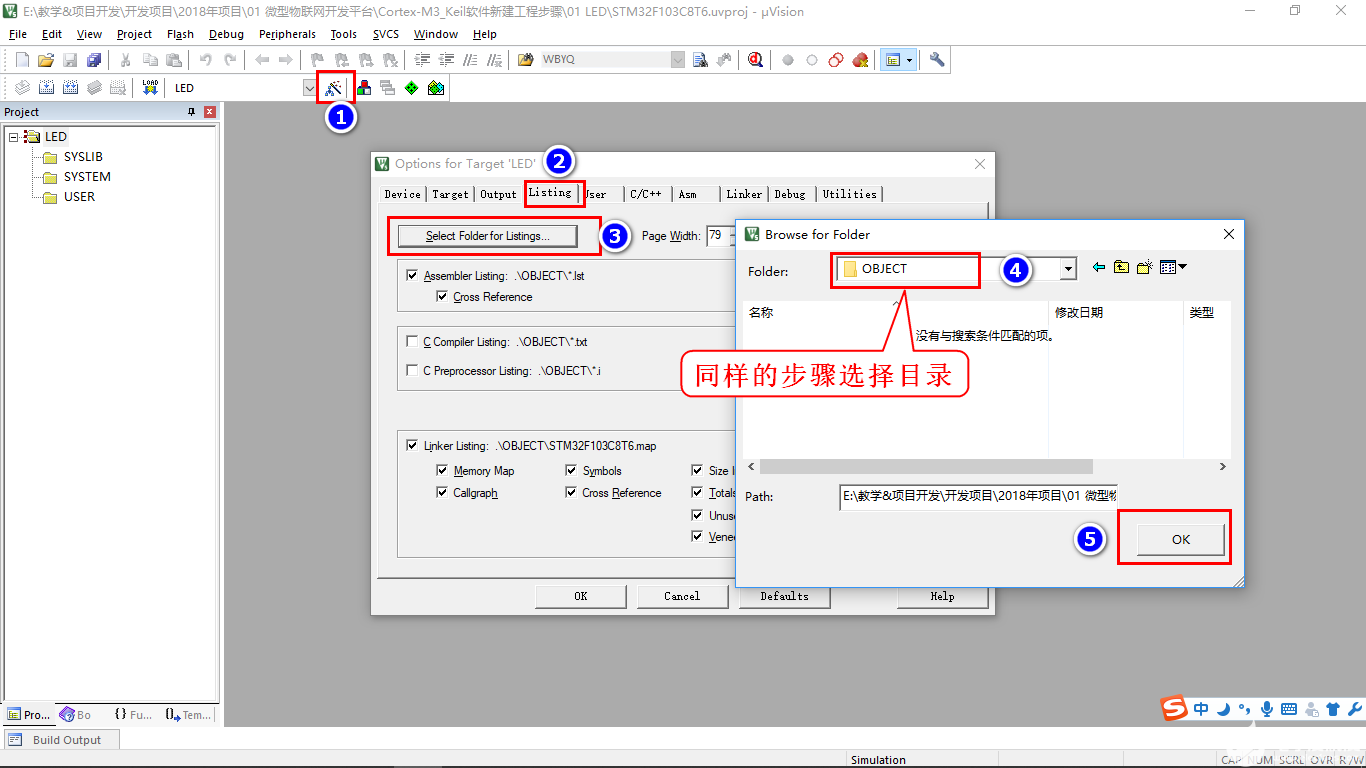Image resolution: width=1366 pixels, height=768 pixels.
Task: Click the Cut scissors toolbar icon
Action: click(126, 60)
